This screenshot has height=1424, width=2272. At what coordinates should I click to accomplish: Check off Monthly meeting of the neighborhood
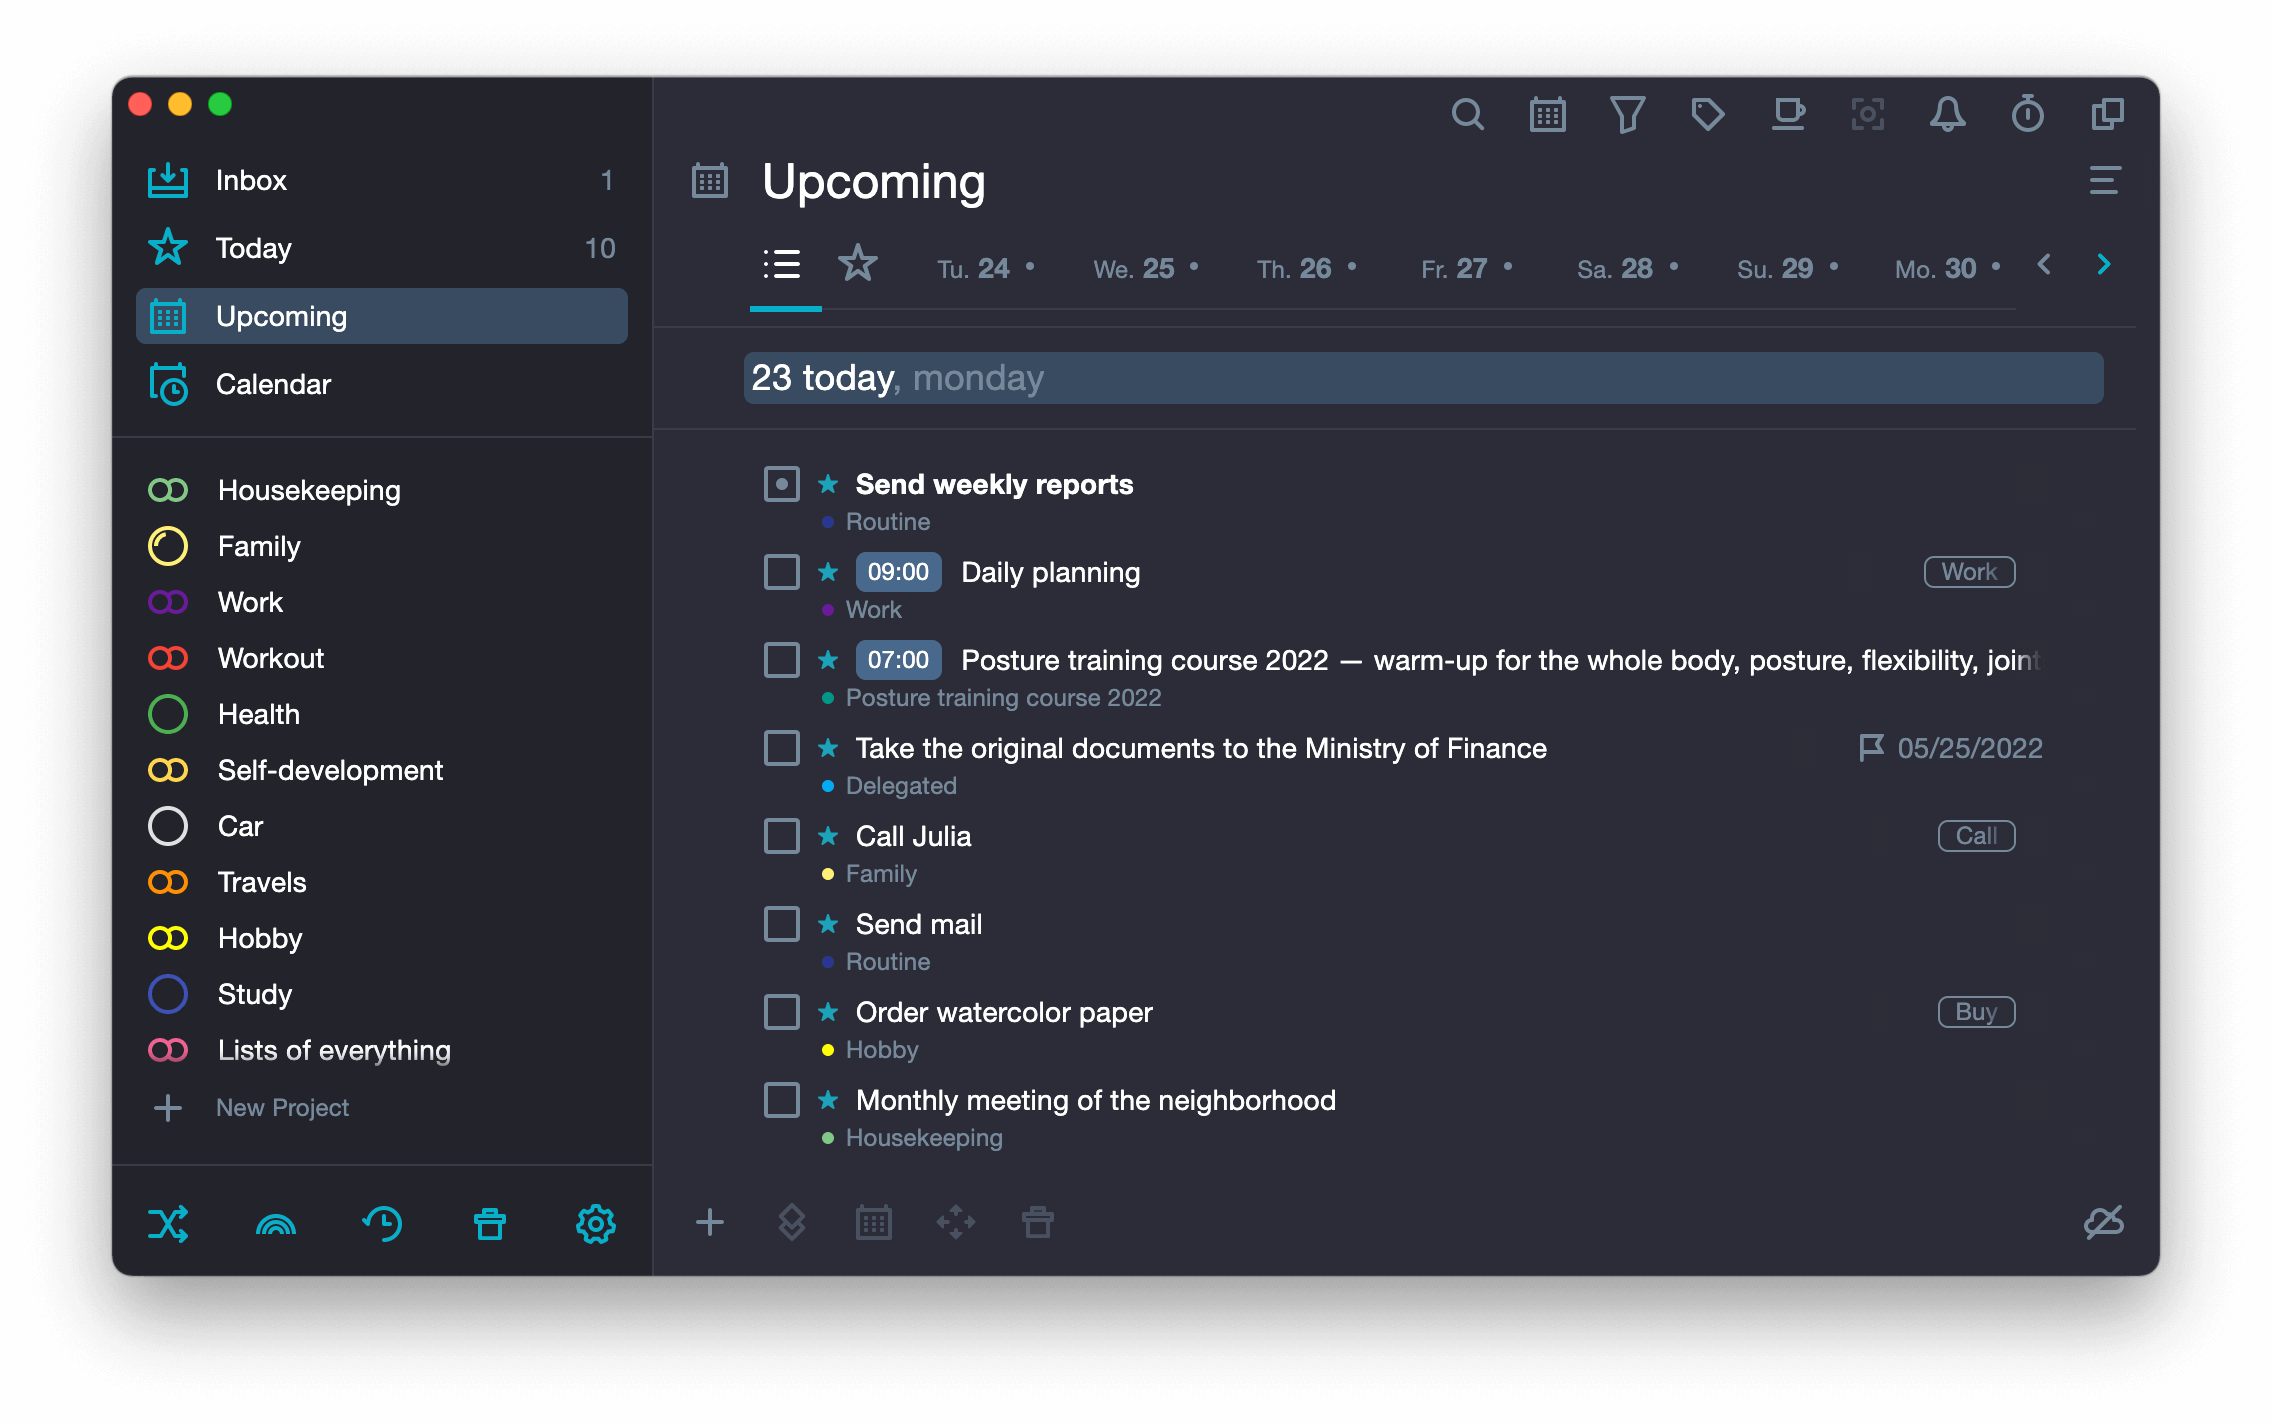pyautogui.click(x=781, y=1100)
